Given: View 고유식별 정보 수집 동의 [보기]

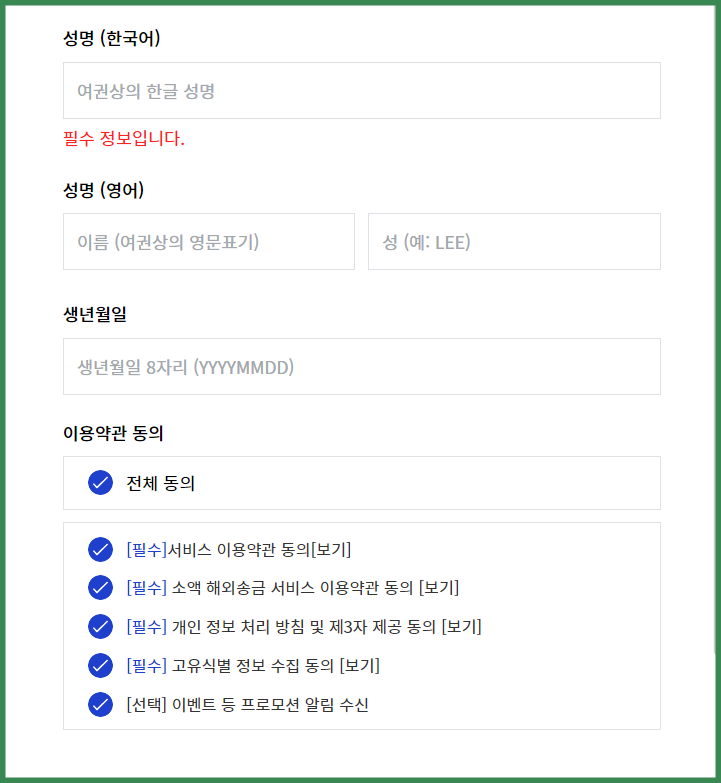Looking at the screenshot, I should click(360, 665).
